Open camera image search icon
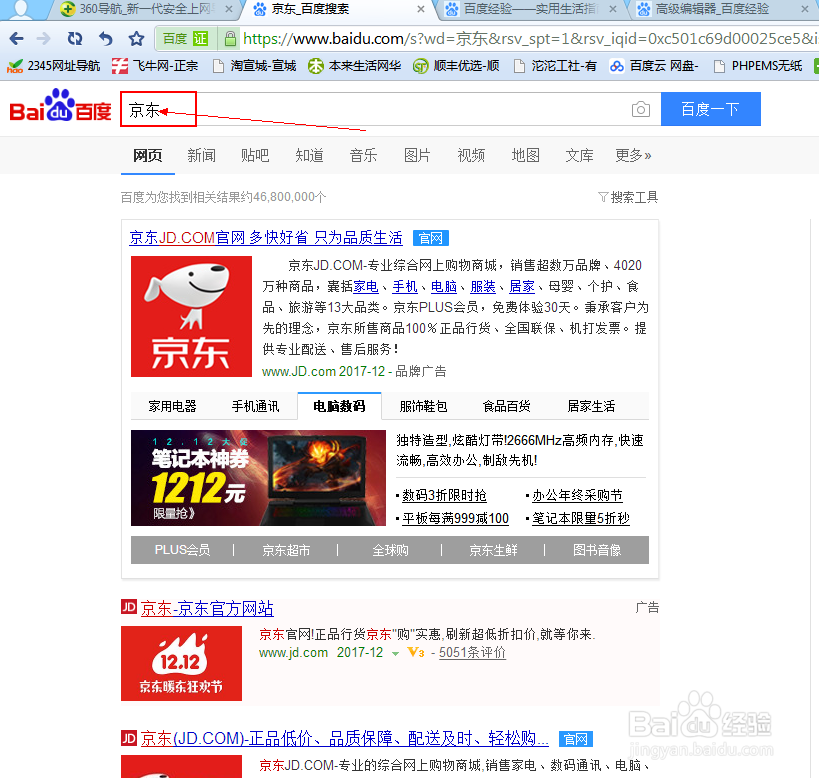The width and height of the screenshot is (819, 778). click(641, 109)
